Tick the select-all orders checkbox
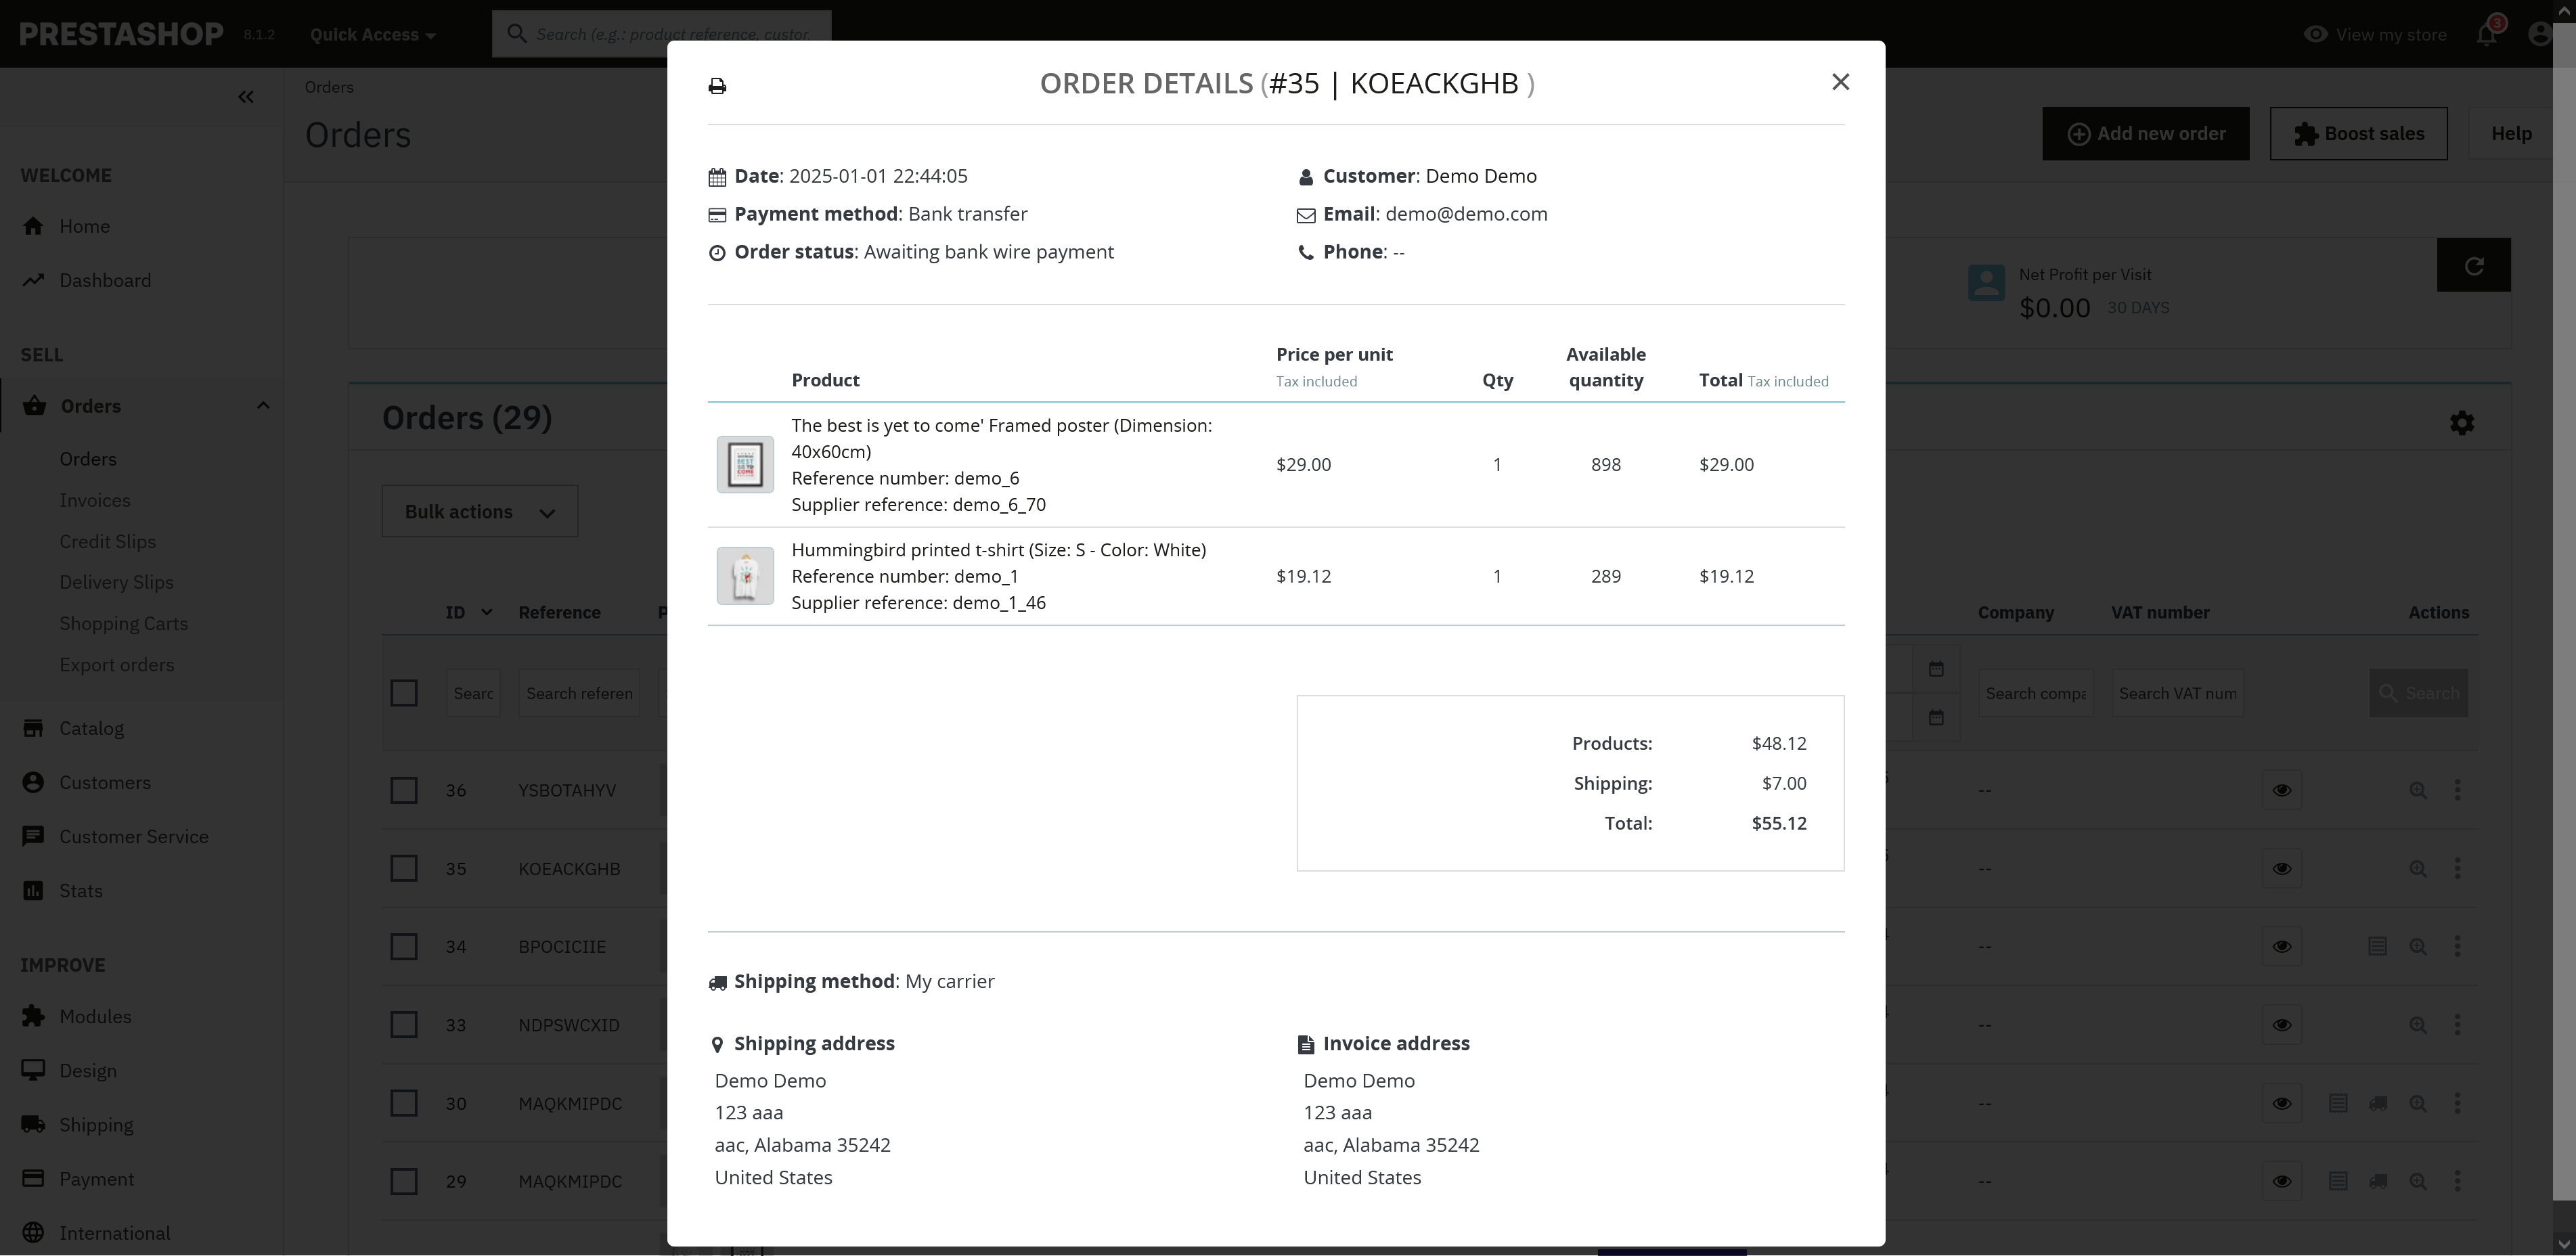The height and width of the screenshot is (1256, 2576). pyautogui.click(x=404, y=693)
